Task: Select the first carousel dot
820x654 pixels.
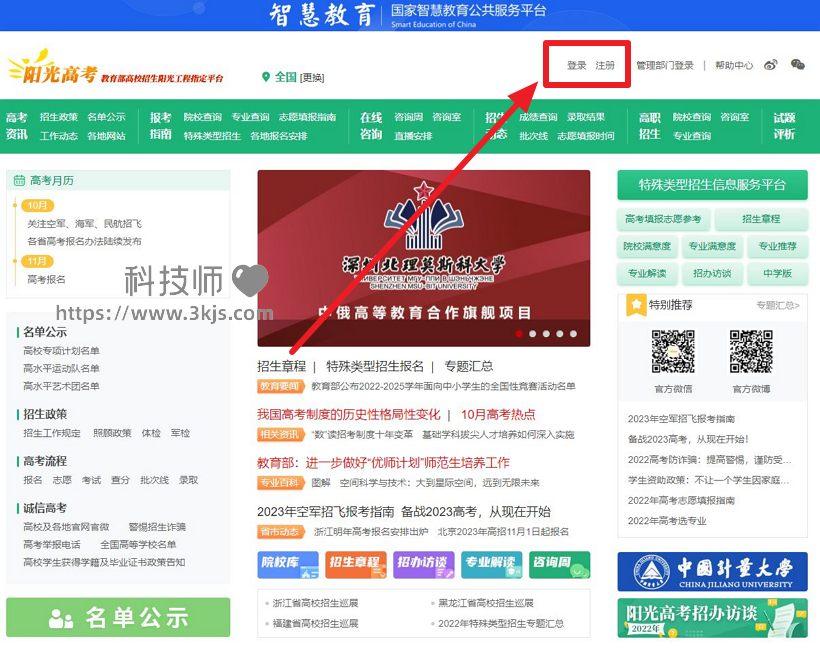Action: [x=519, y=334]
